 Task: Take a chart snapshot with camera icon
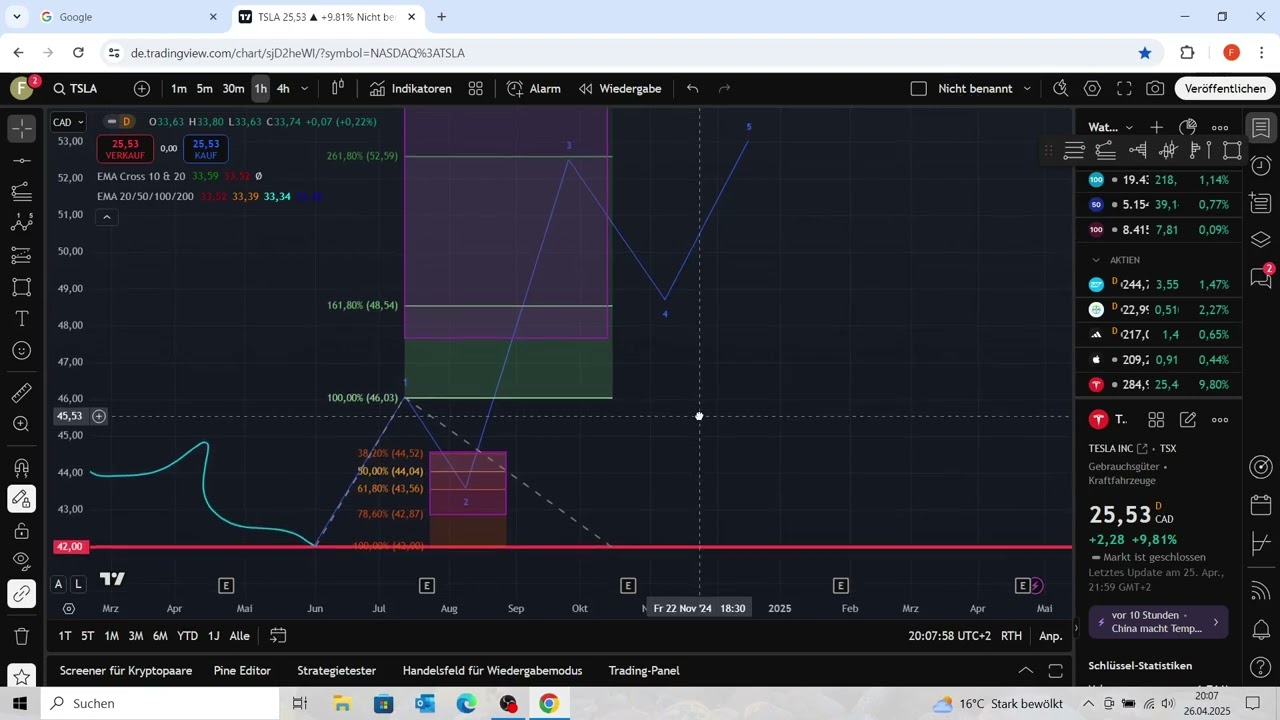[x=1155, y=89]
